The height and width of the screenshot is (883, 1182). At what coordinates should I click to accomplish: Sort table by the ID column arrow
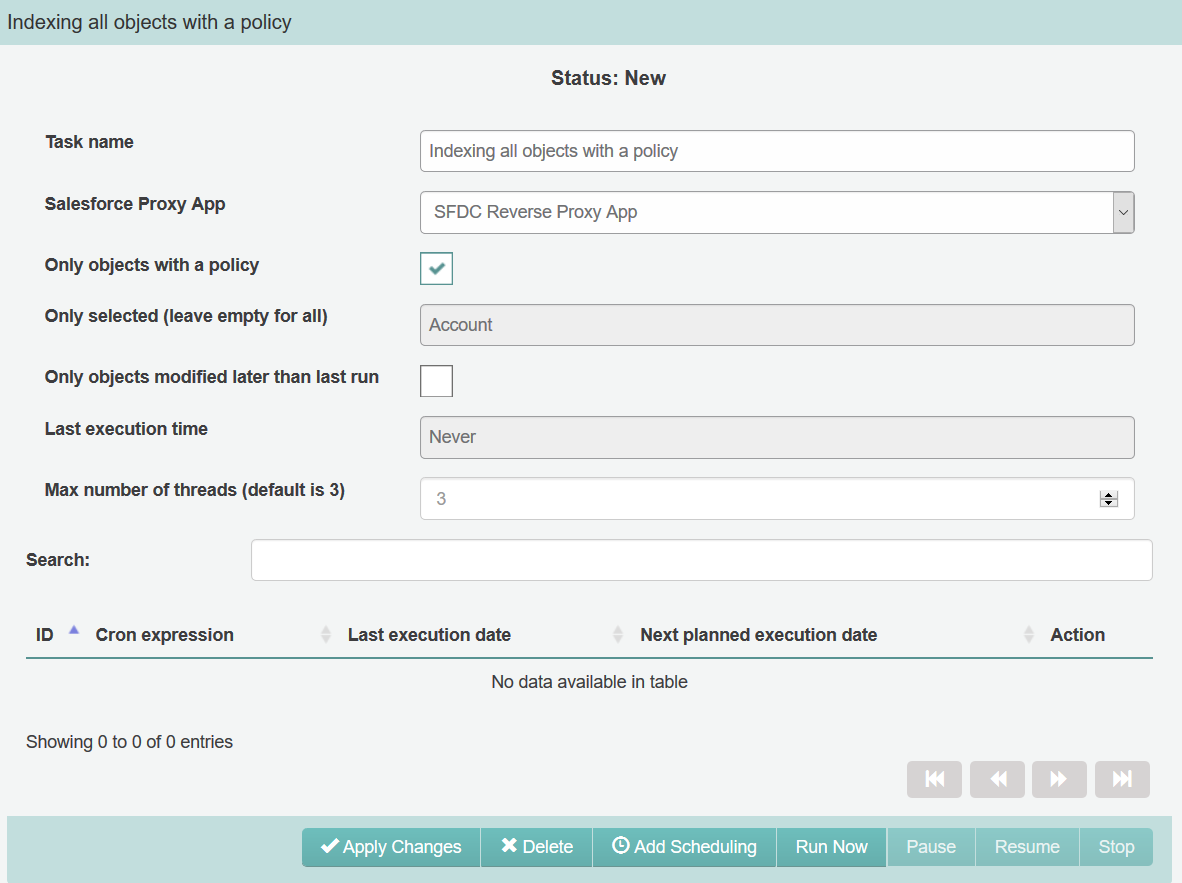(x=74, y=630)
